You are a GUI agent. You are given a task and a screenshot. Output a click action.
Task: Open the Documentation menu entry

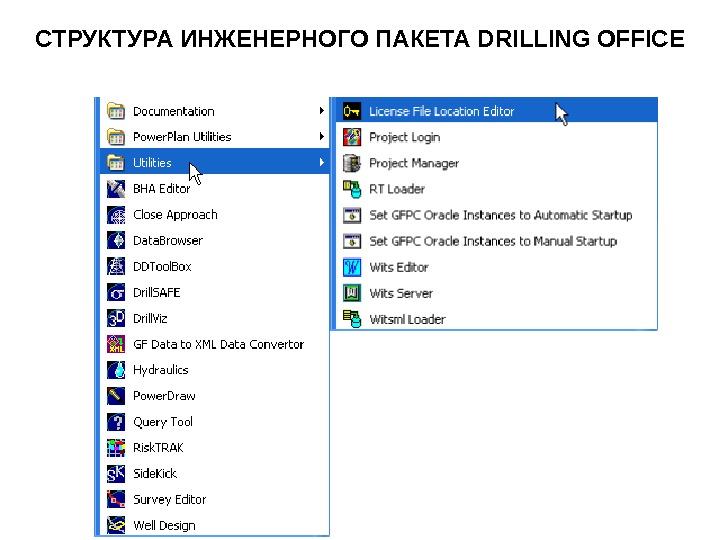pyautogui.click(x=214, y=111)
